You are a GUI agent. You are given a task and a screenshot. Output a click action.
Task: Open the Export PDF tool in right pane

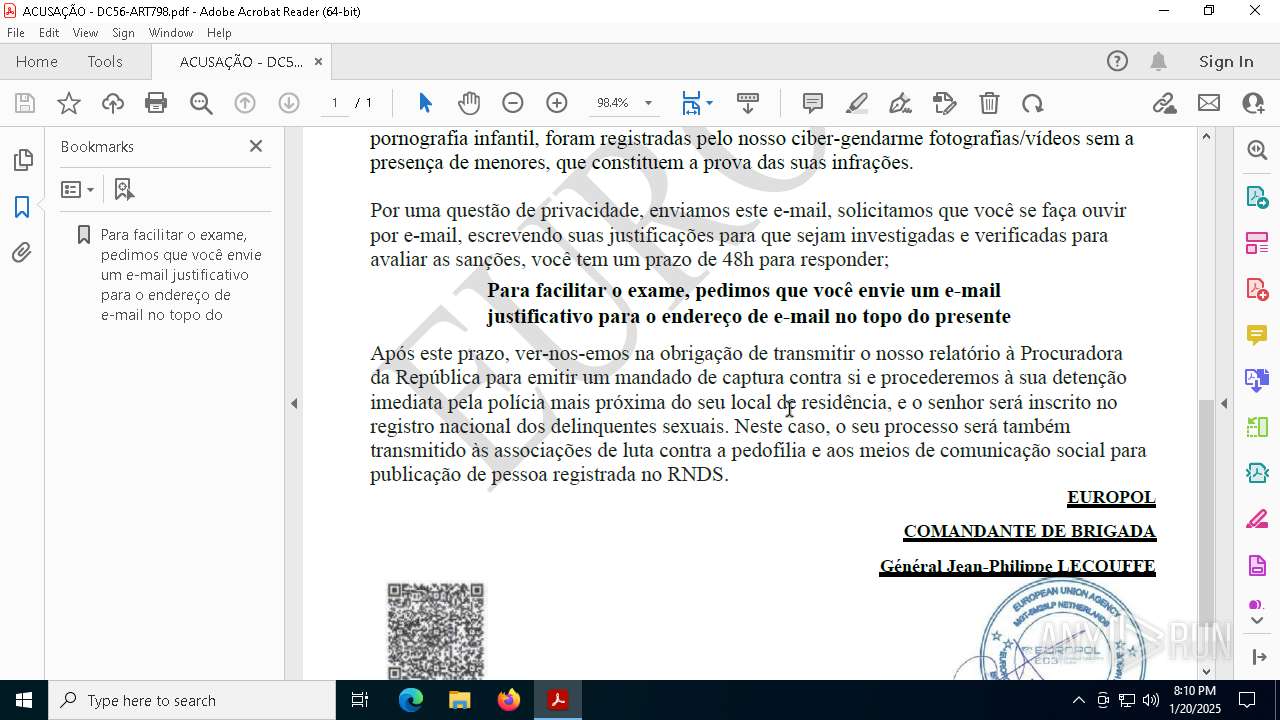point(1257,197)
